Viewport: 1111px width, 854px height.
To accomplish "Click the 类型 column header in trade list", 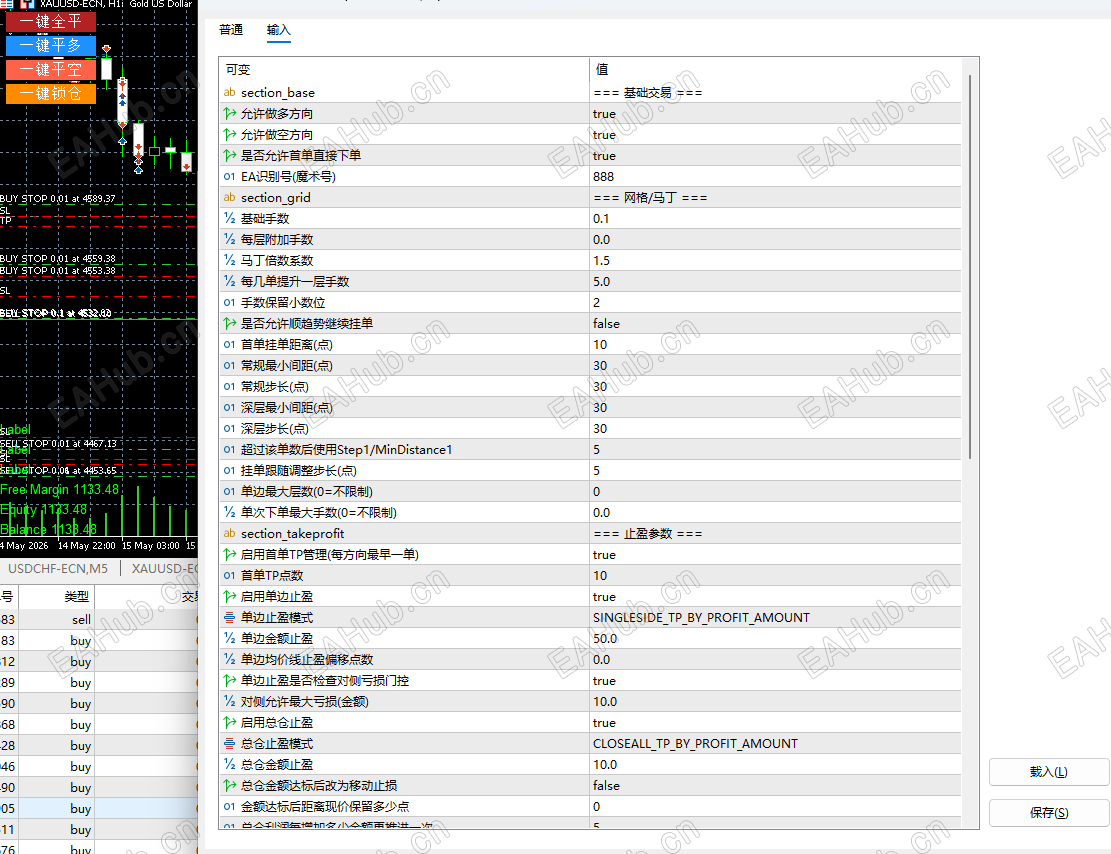I will point(77,597).
